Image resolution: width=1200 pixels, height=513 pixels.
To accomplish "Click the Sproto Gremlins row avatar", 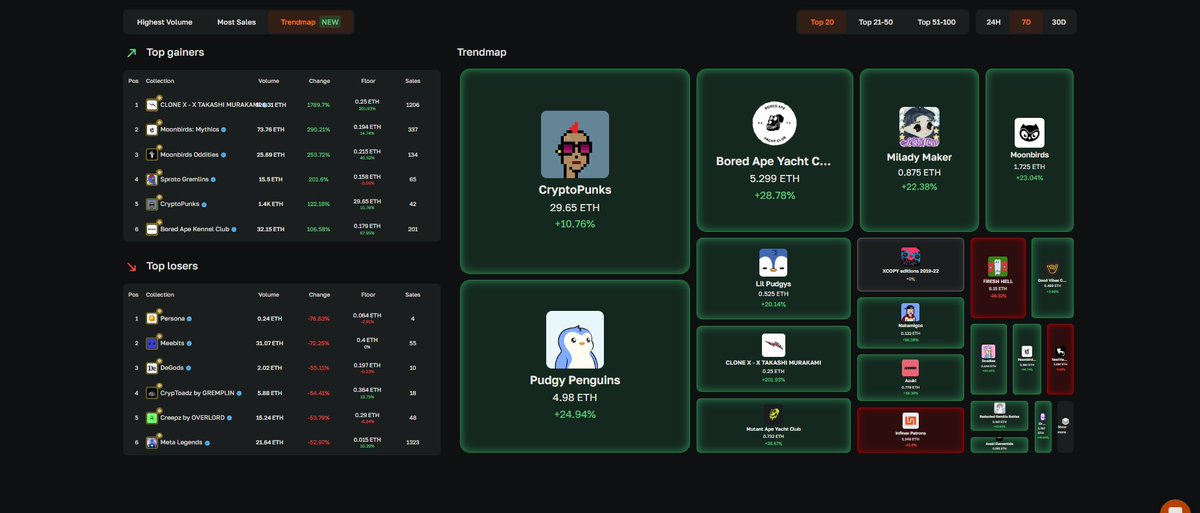I will tap(152, 179).
